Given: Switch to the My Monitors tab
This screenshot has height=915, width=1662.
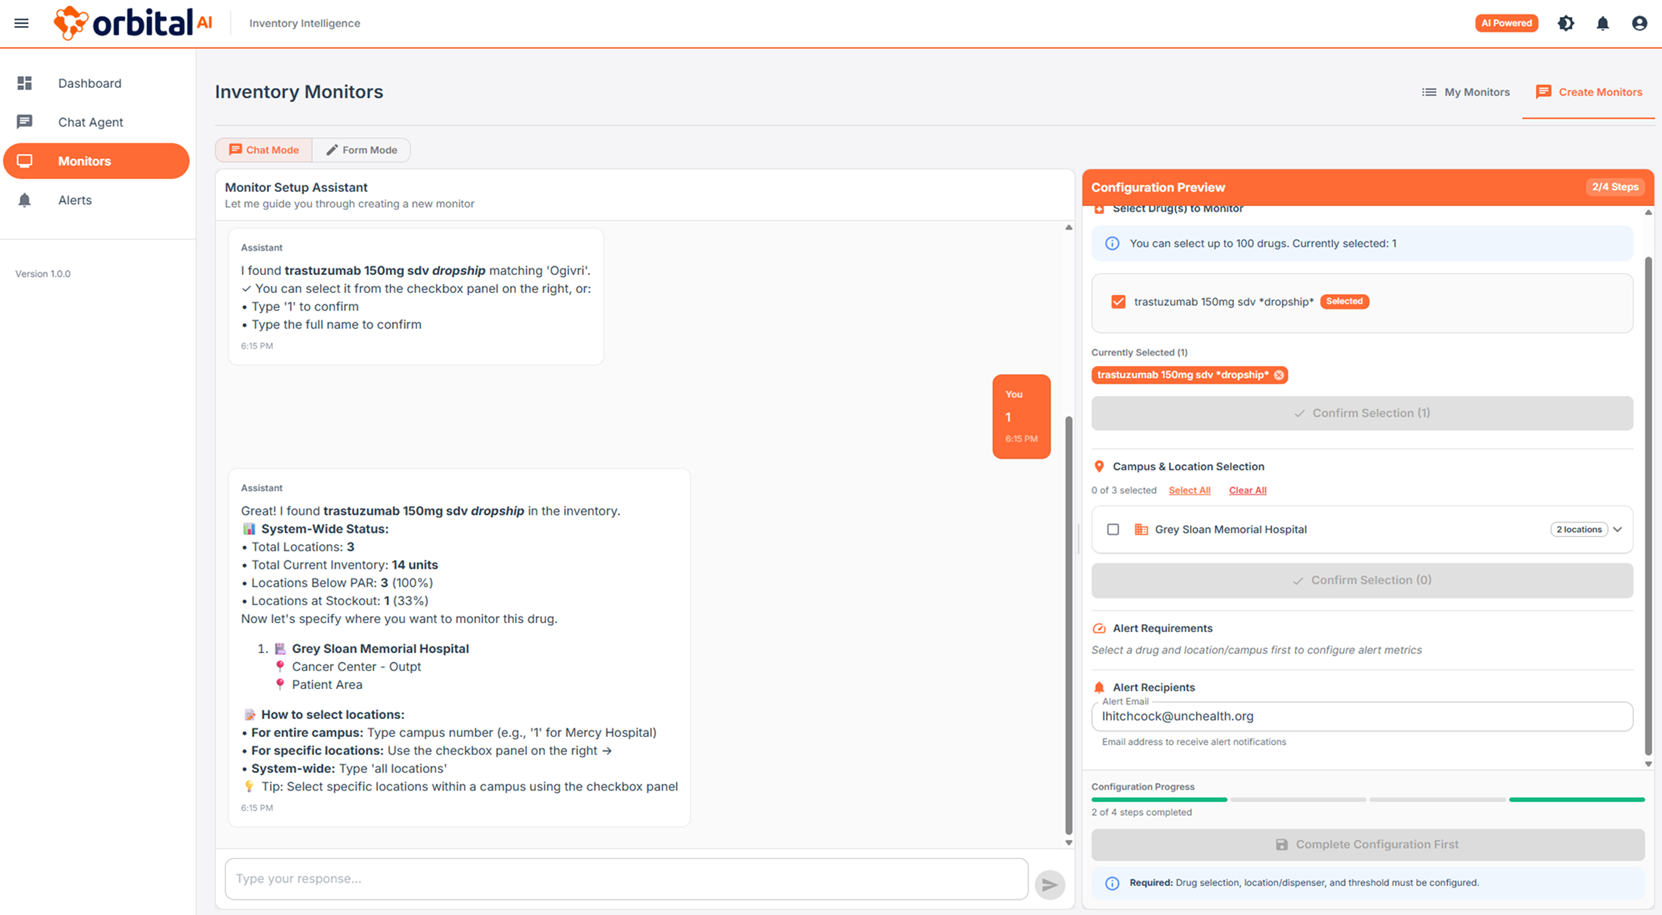Looking at the screenshot, I should pos(1466,92).
